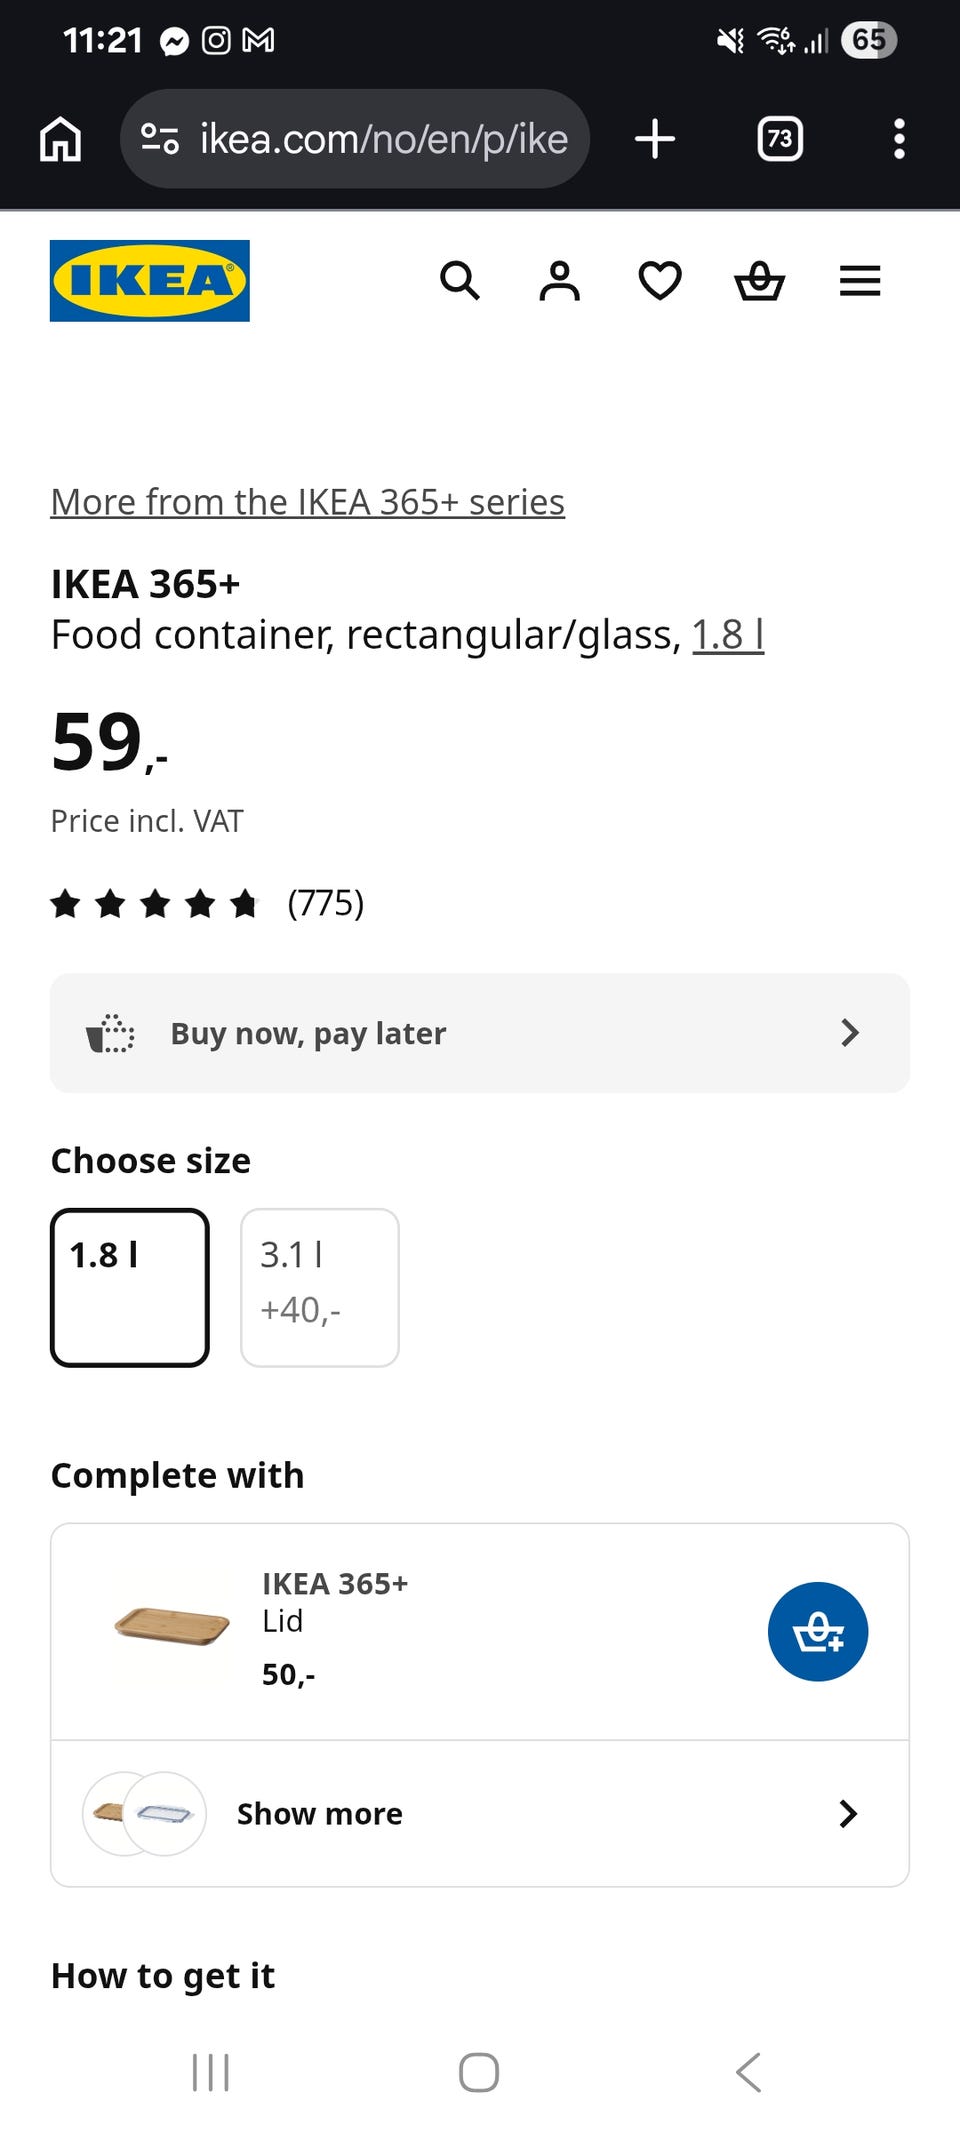Open the bamboo Lid product thumbnail

pos(172,1625)
